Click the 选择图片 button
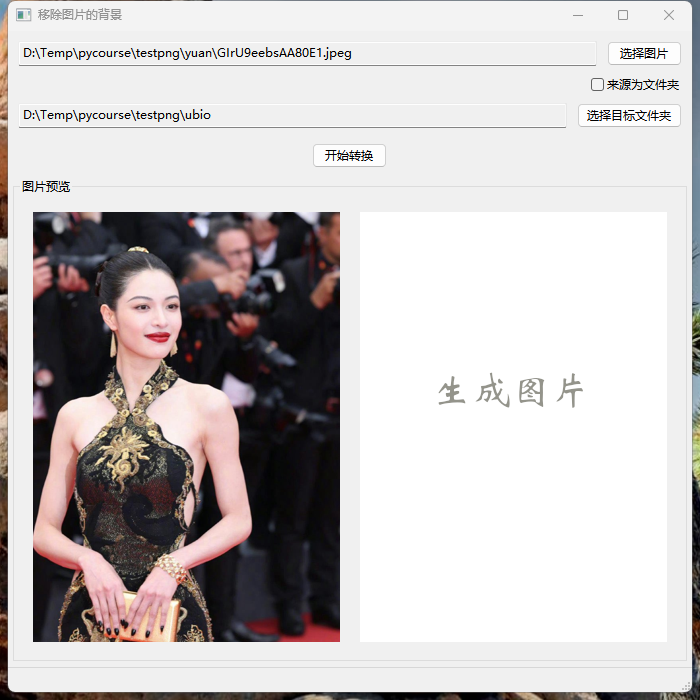The width and height of the screenshot is (700, 700). 644,54
